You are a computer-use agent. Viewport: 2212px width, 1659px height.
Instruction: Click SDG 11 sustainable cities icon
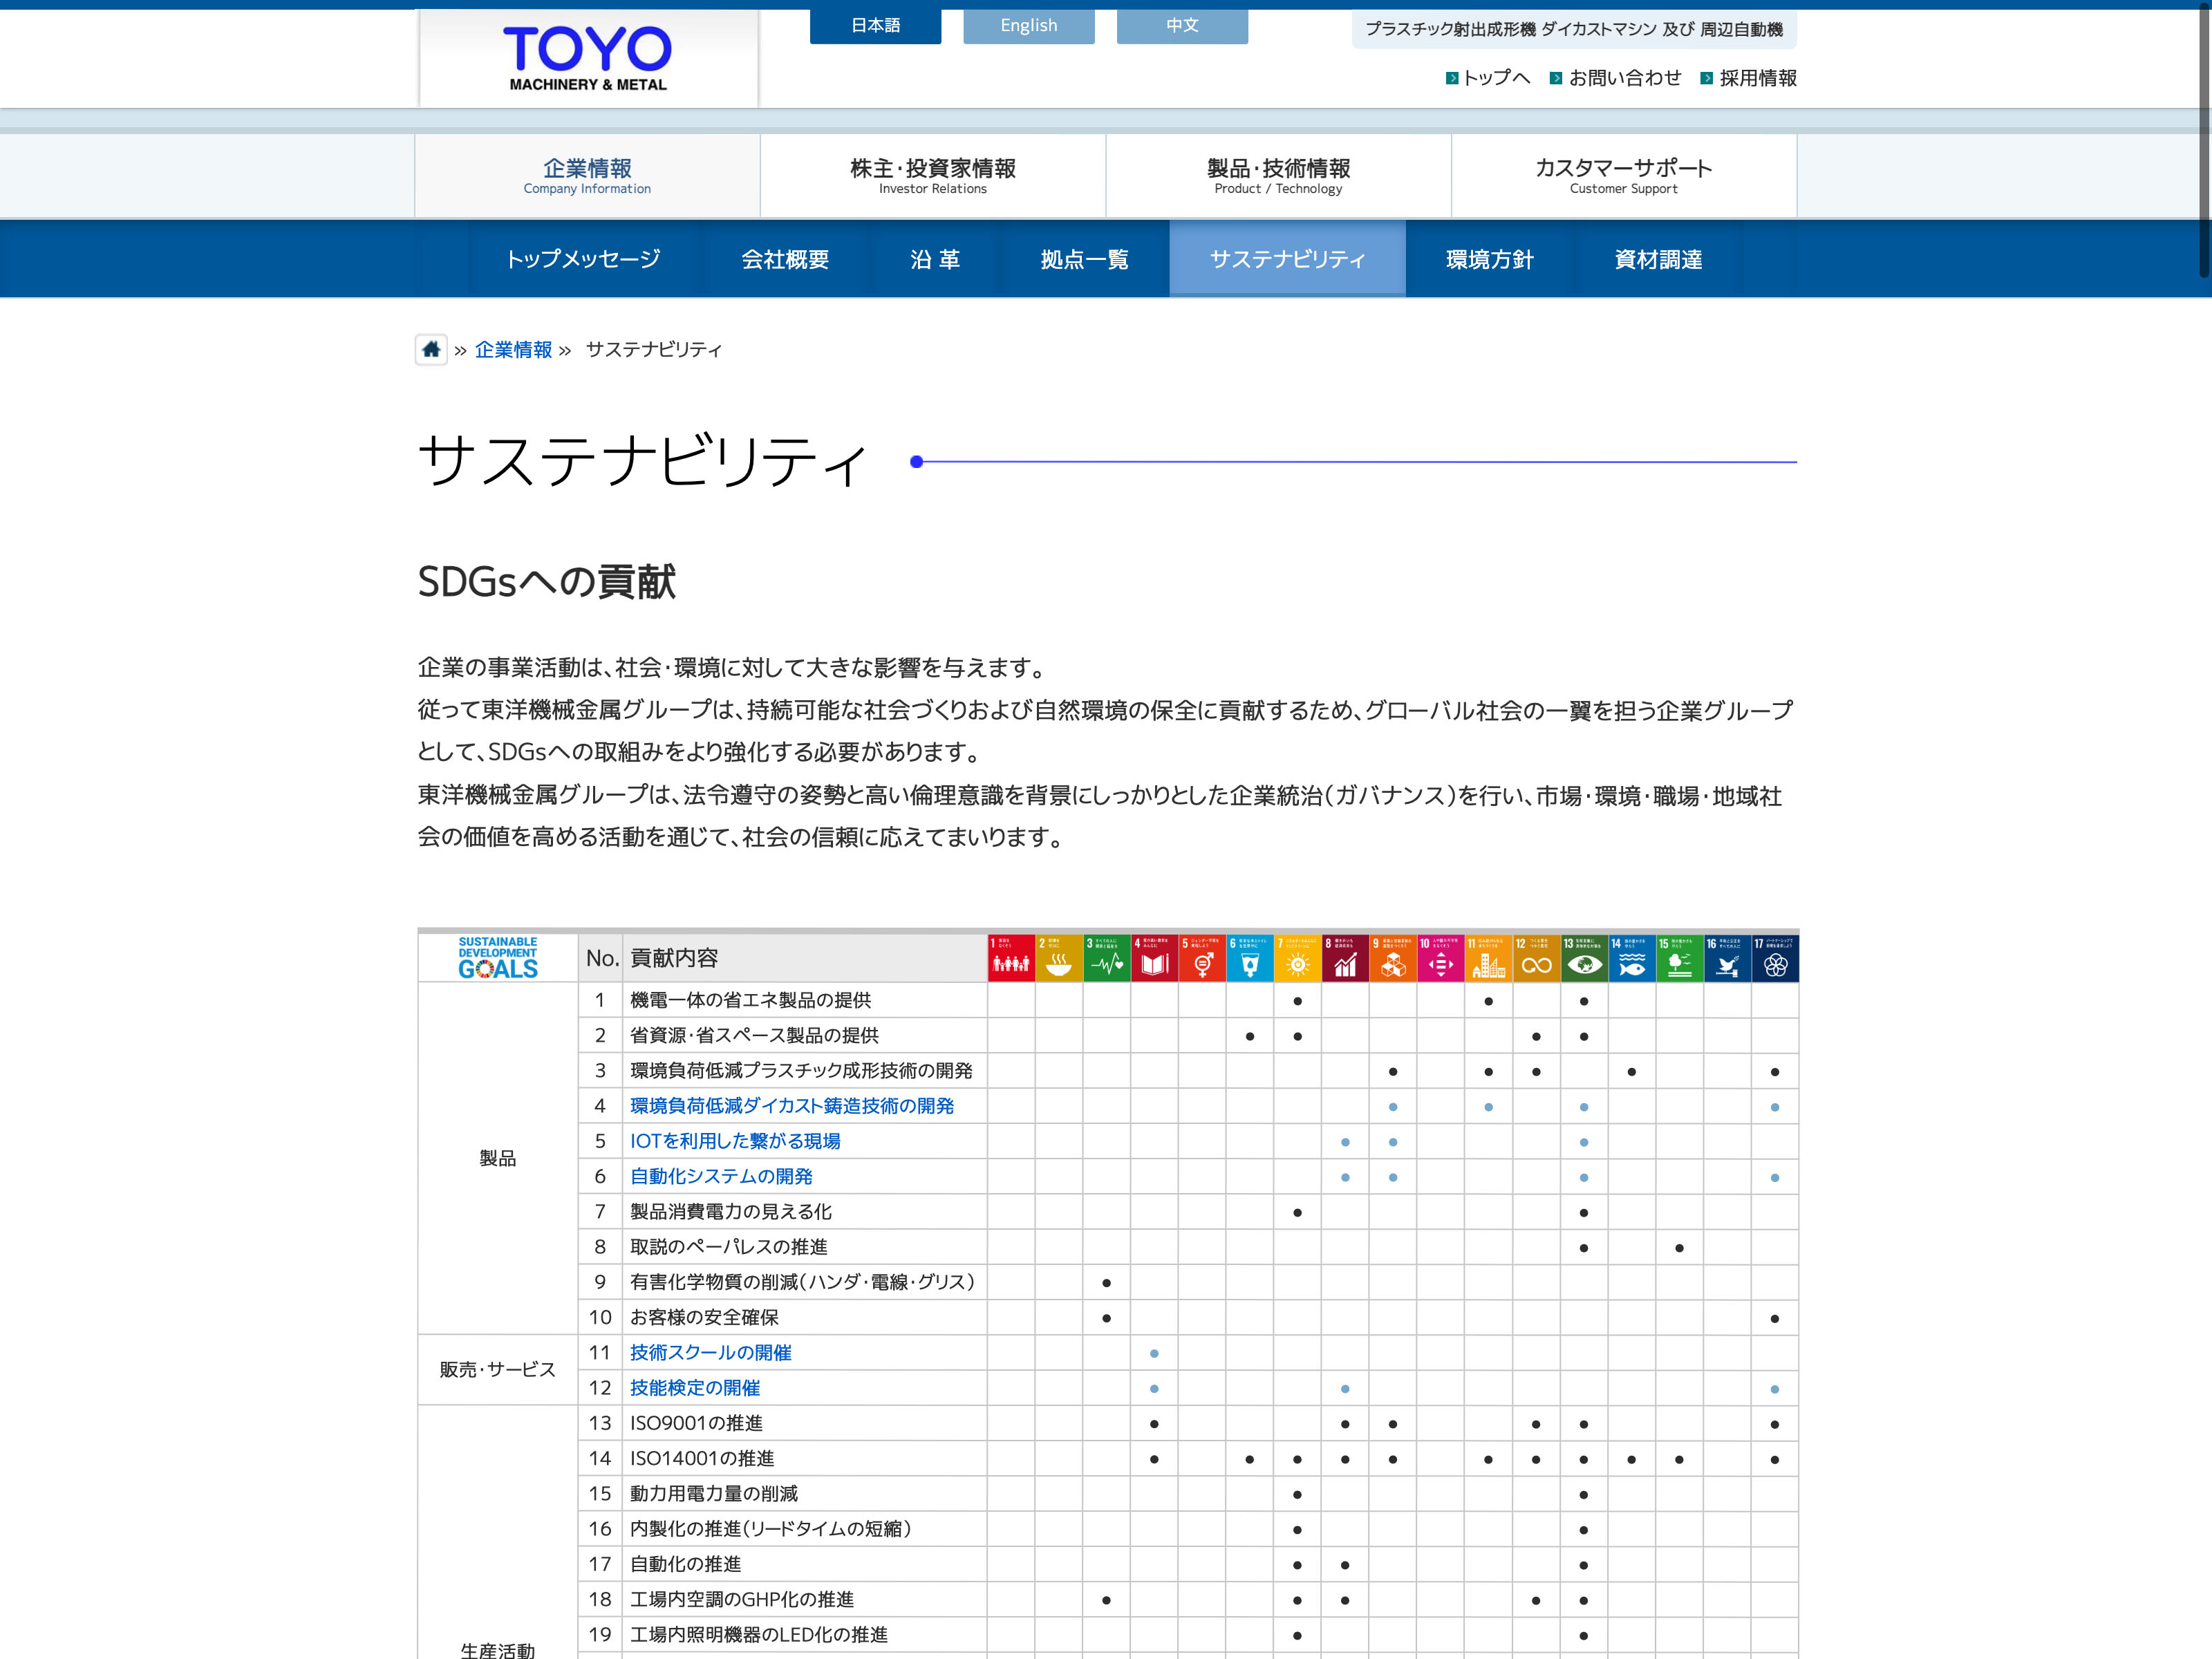pyautogui.click(x=1488, y=958)
